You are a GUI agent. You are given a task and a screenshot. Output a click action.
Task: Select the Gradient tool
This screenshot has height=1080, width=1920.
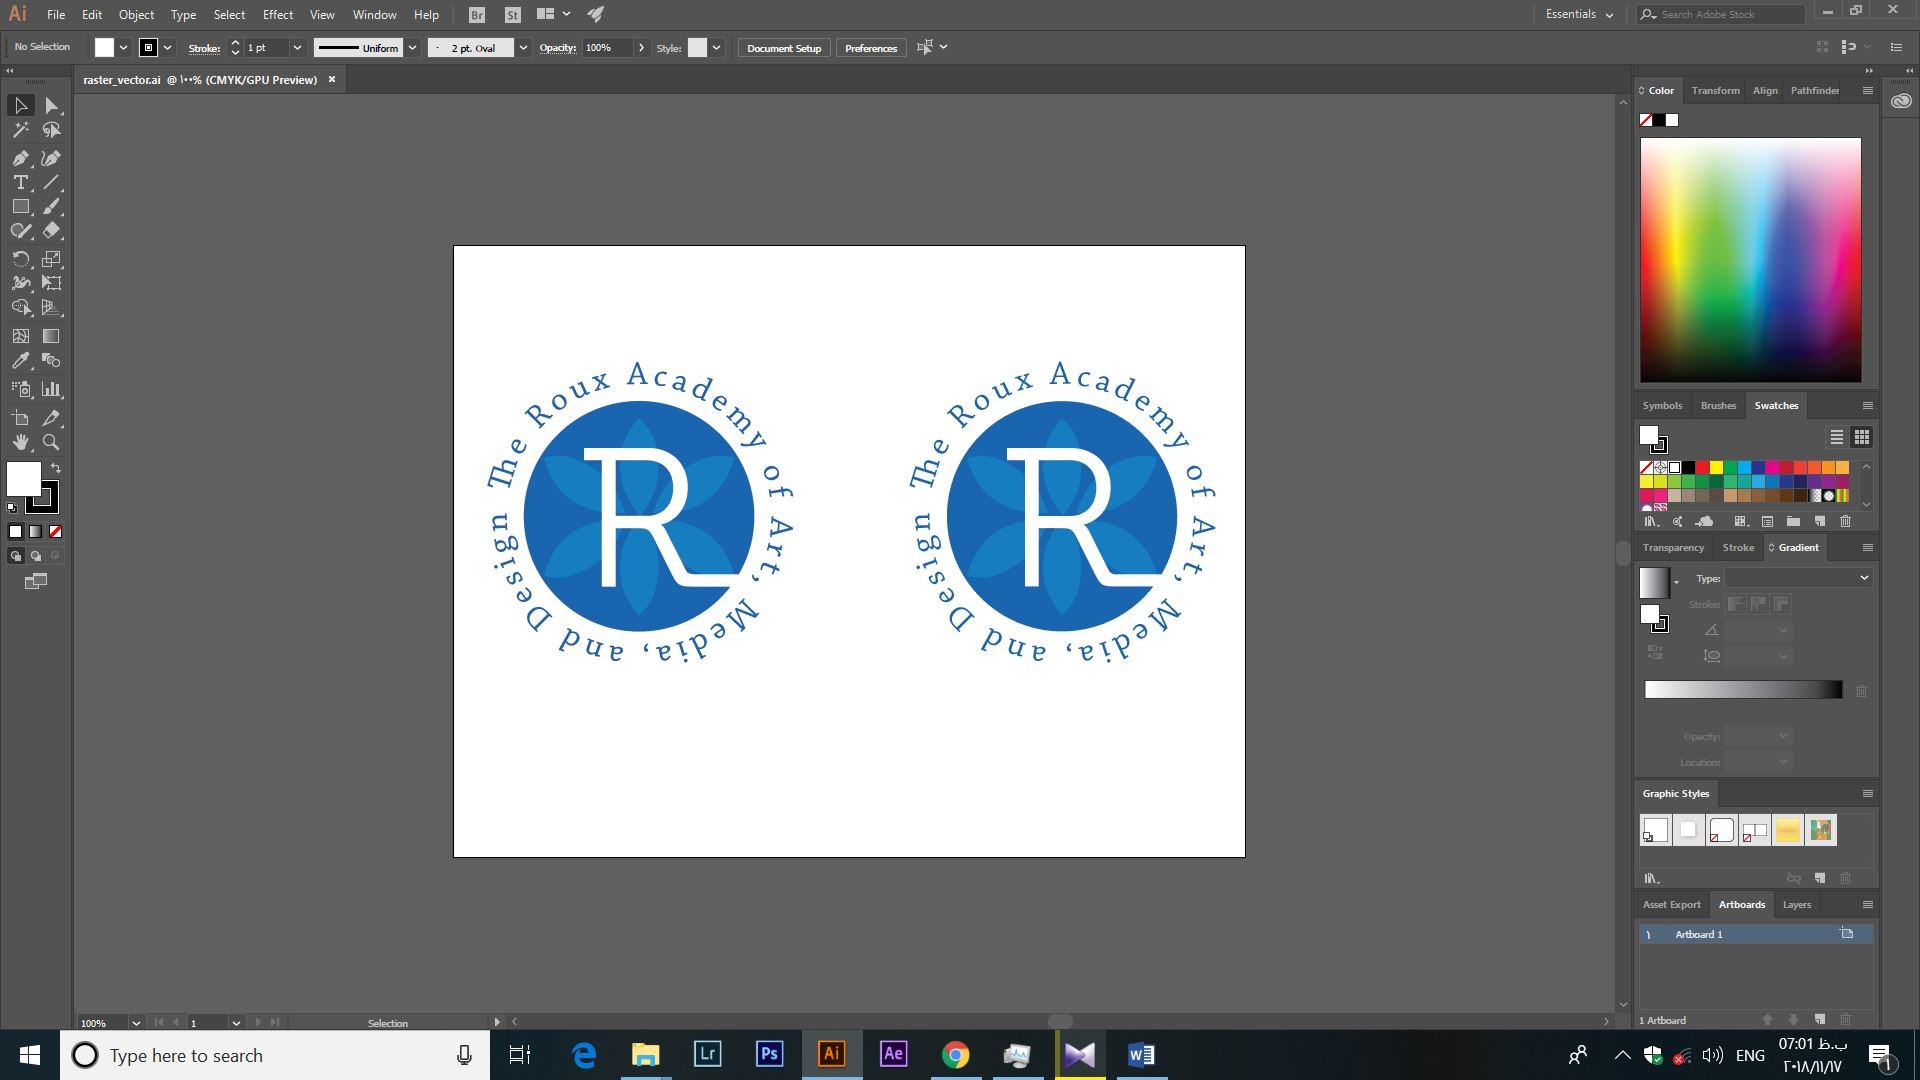tap(52, 336)
